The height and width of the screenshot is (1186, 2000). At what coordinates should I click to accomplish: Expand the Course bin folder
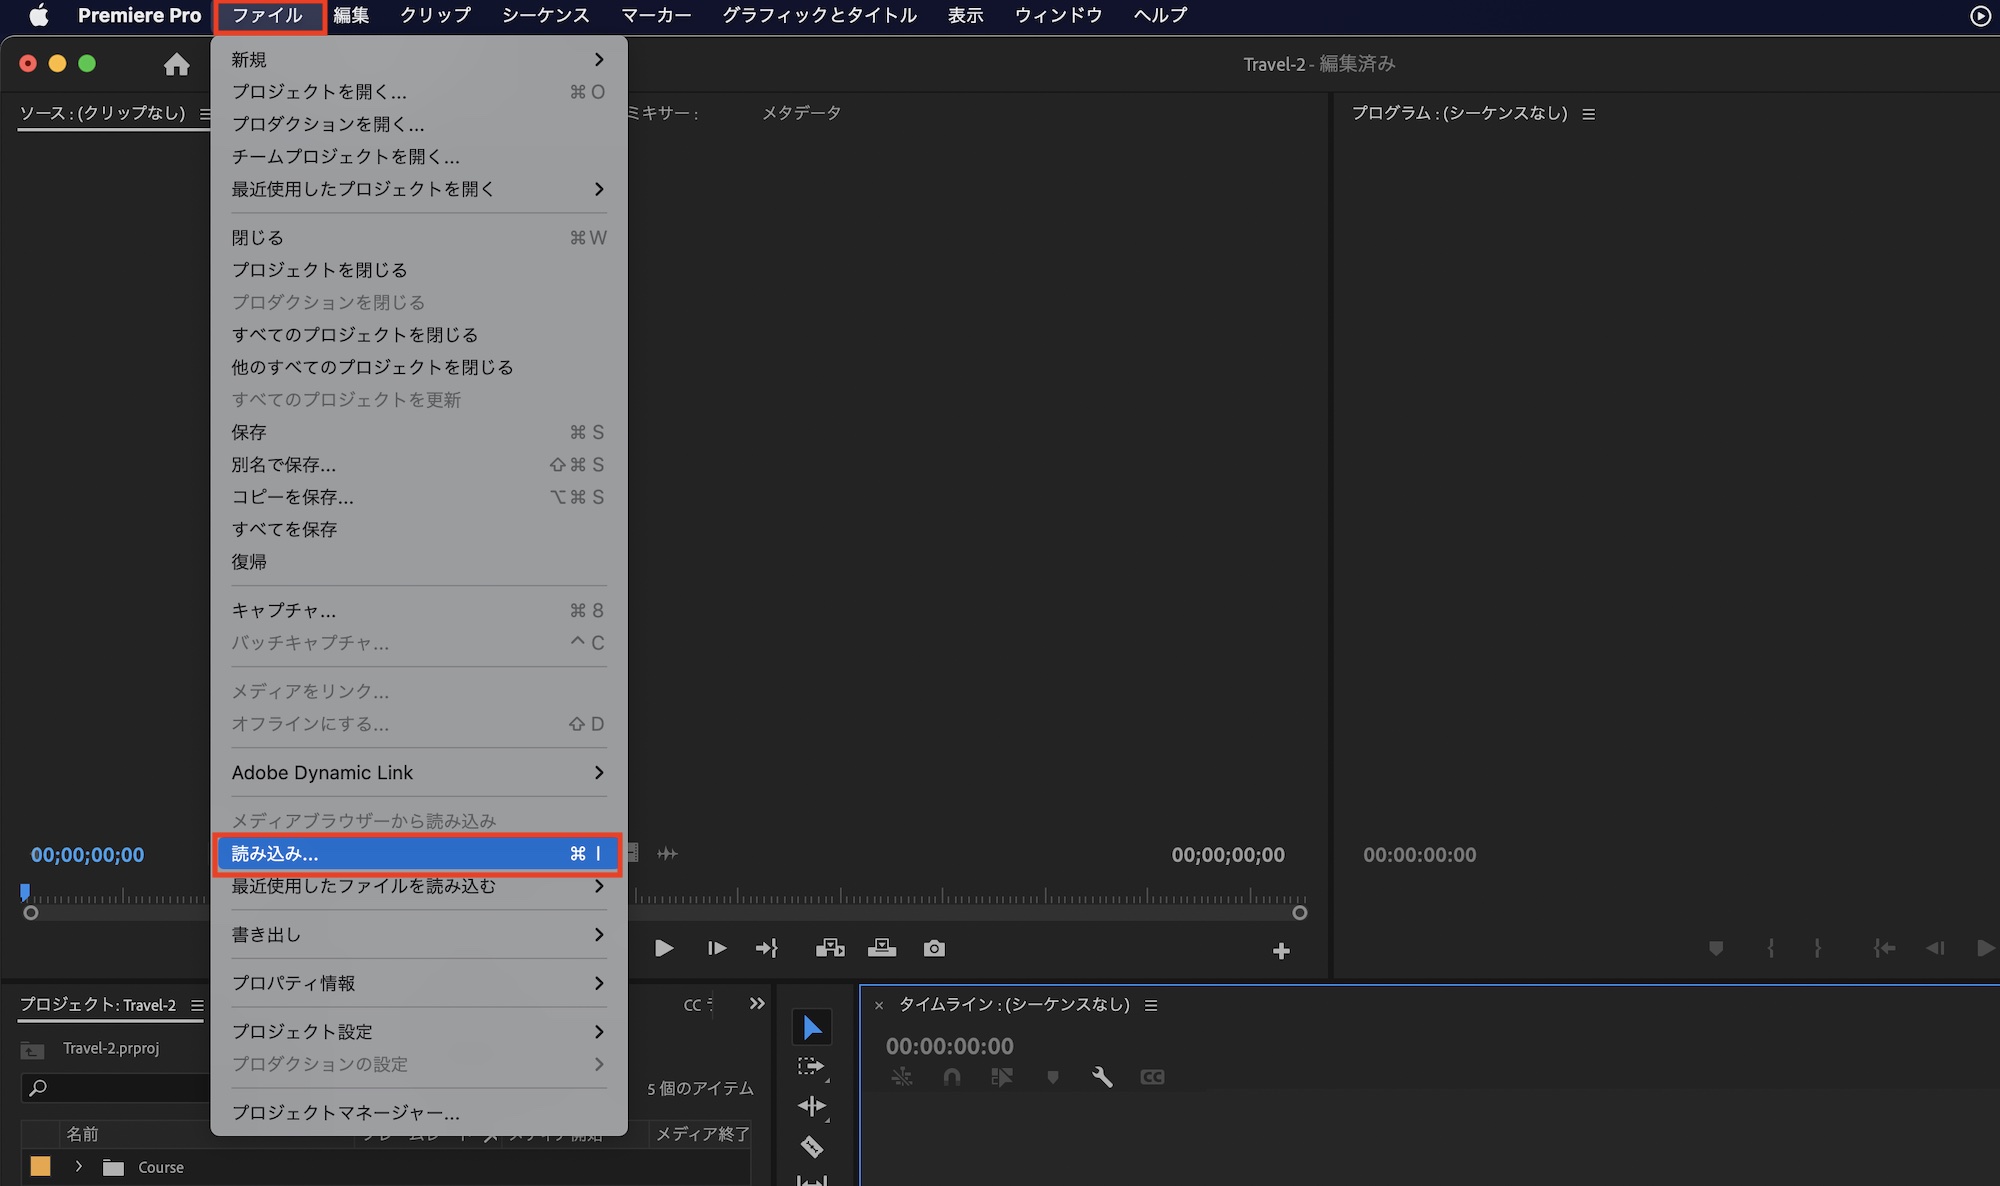pos(79,1167)
